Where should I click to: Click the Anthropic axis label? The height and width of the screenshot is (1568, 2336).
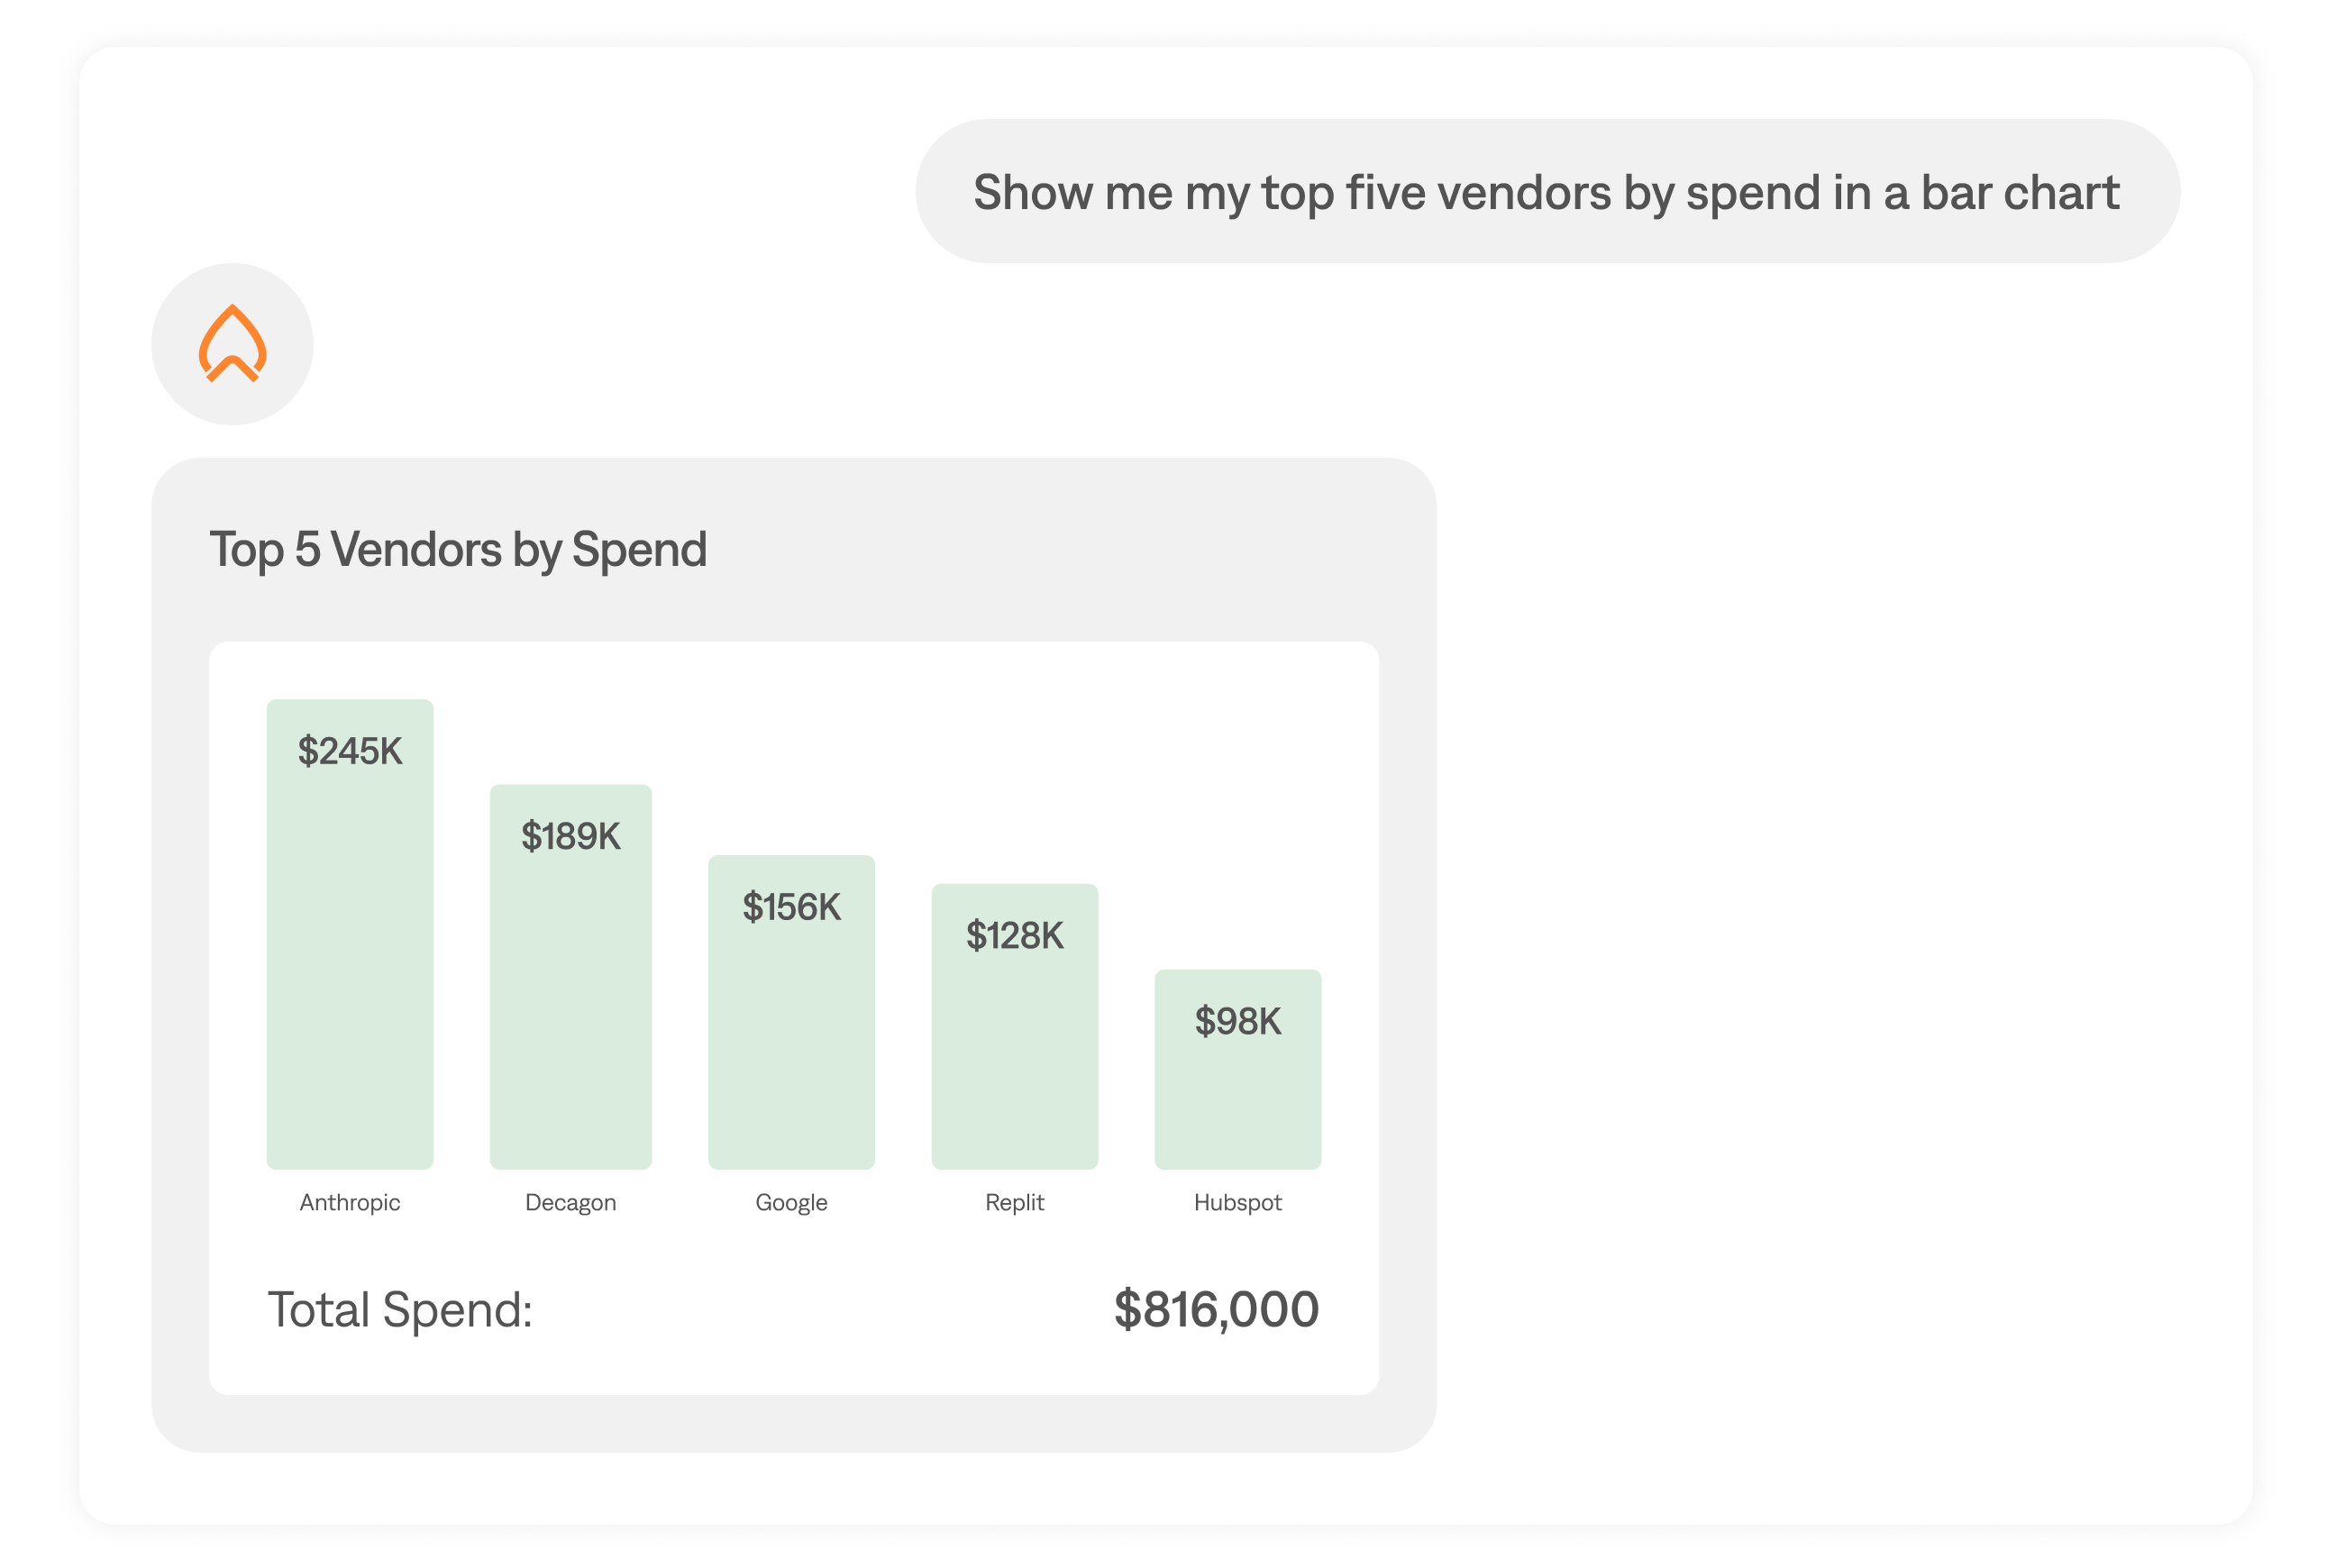coord(350,1202)
